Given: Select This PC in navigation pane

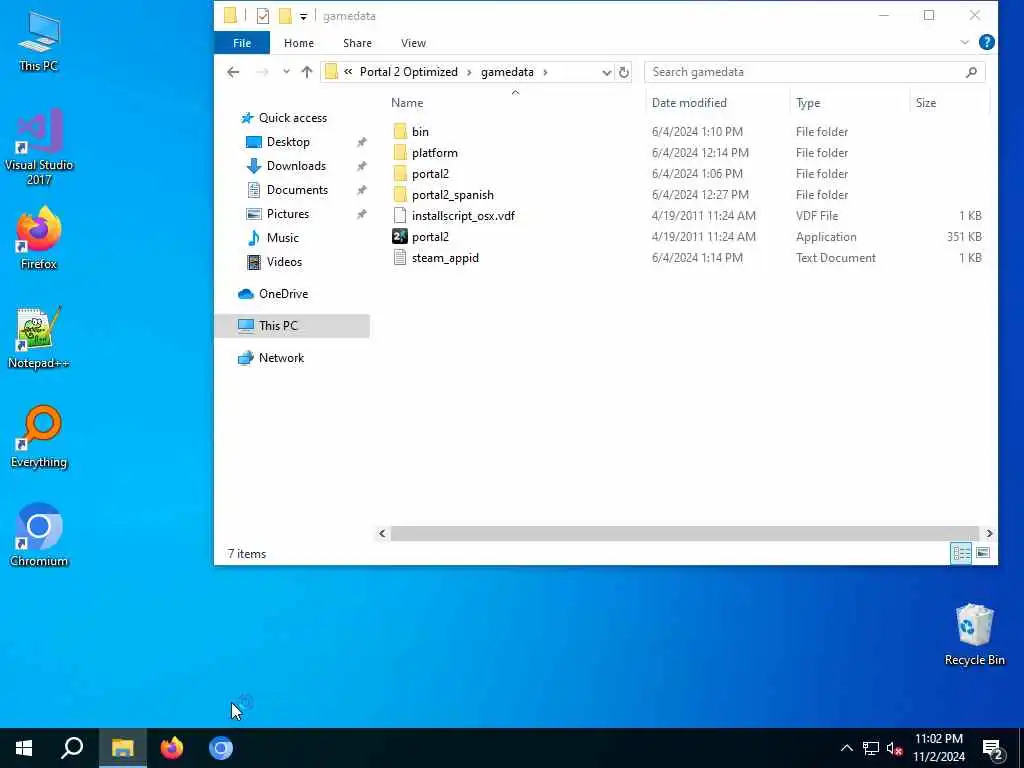Looking at the screenshot, I should 291,326.
